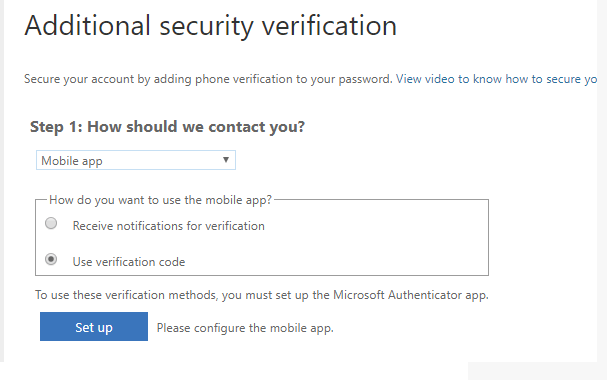Click the Microsoft Authenticator app words in the instruction
Image resolution: width=608 pixels, height=380 pixels.
coord(411,295)
